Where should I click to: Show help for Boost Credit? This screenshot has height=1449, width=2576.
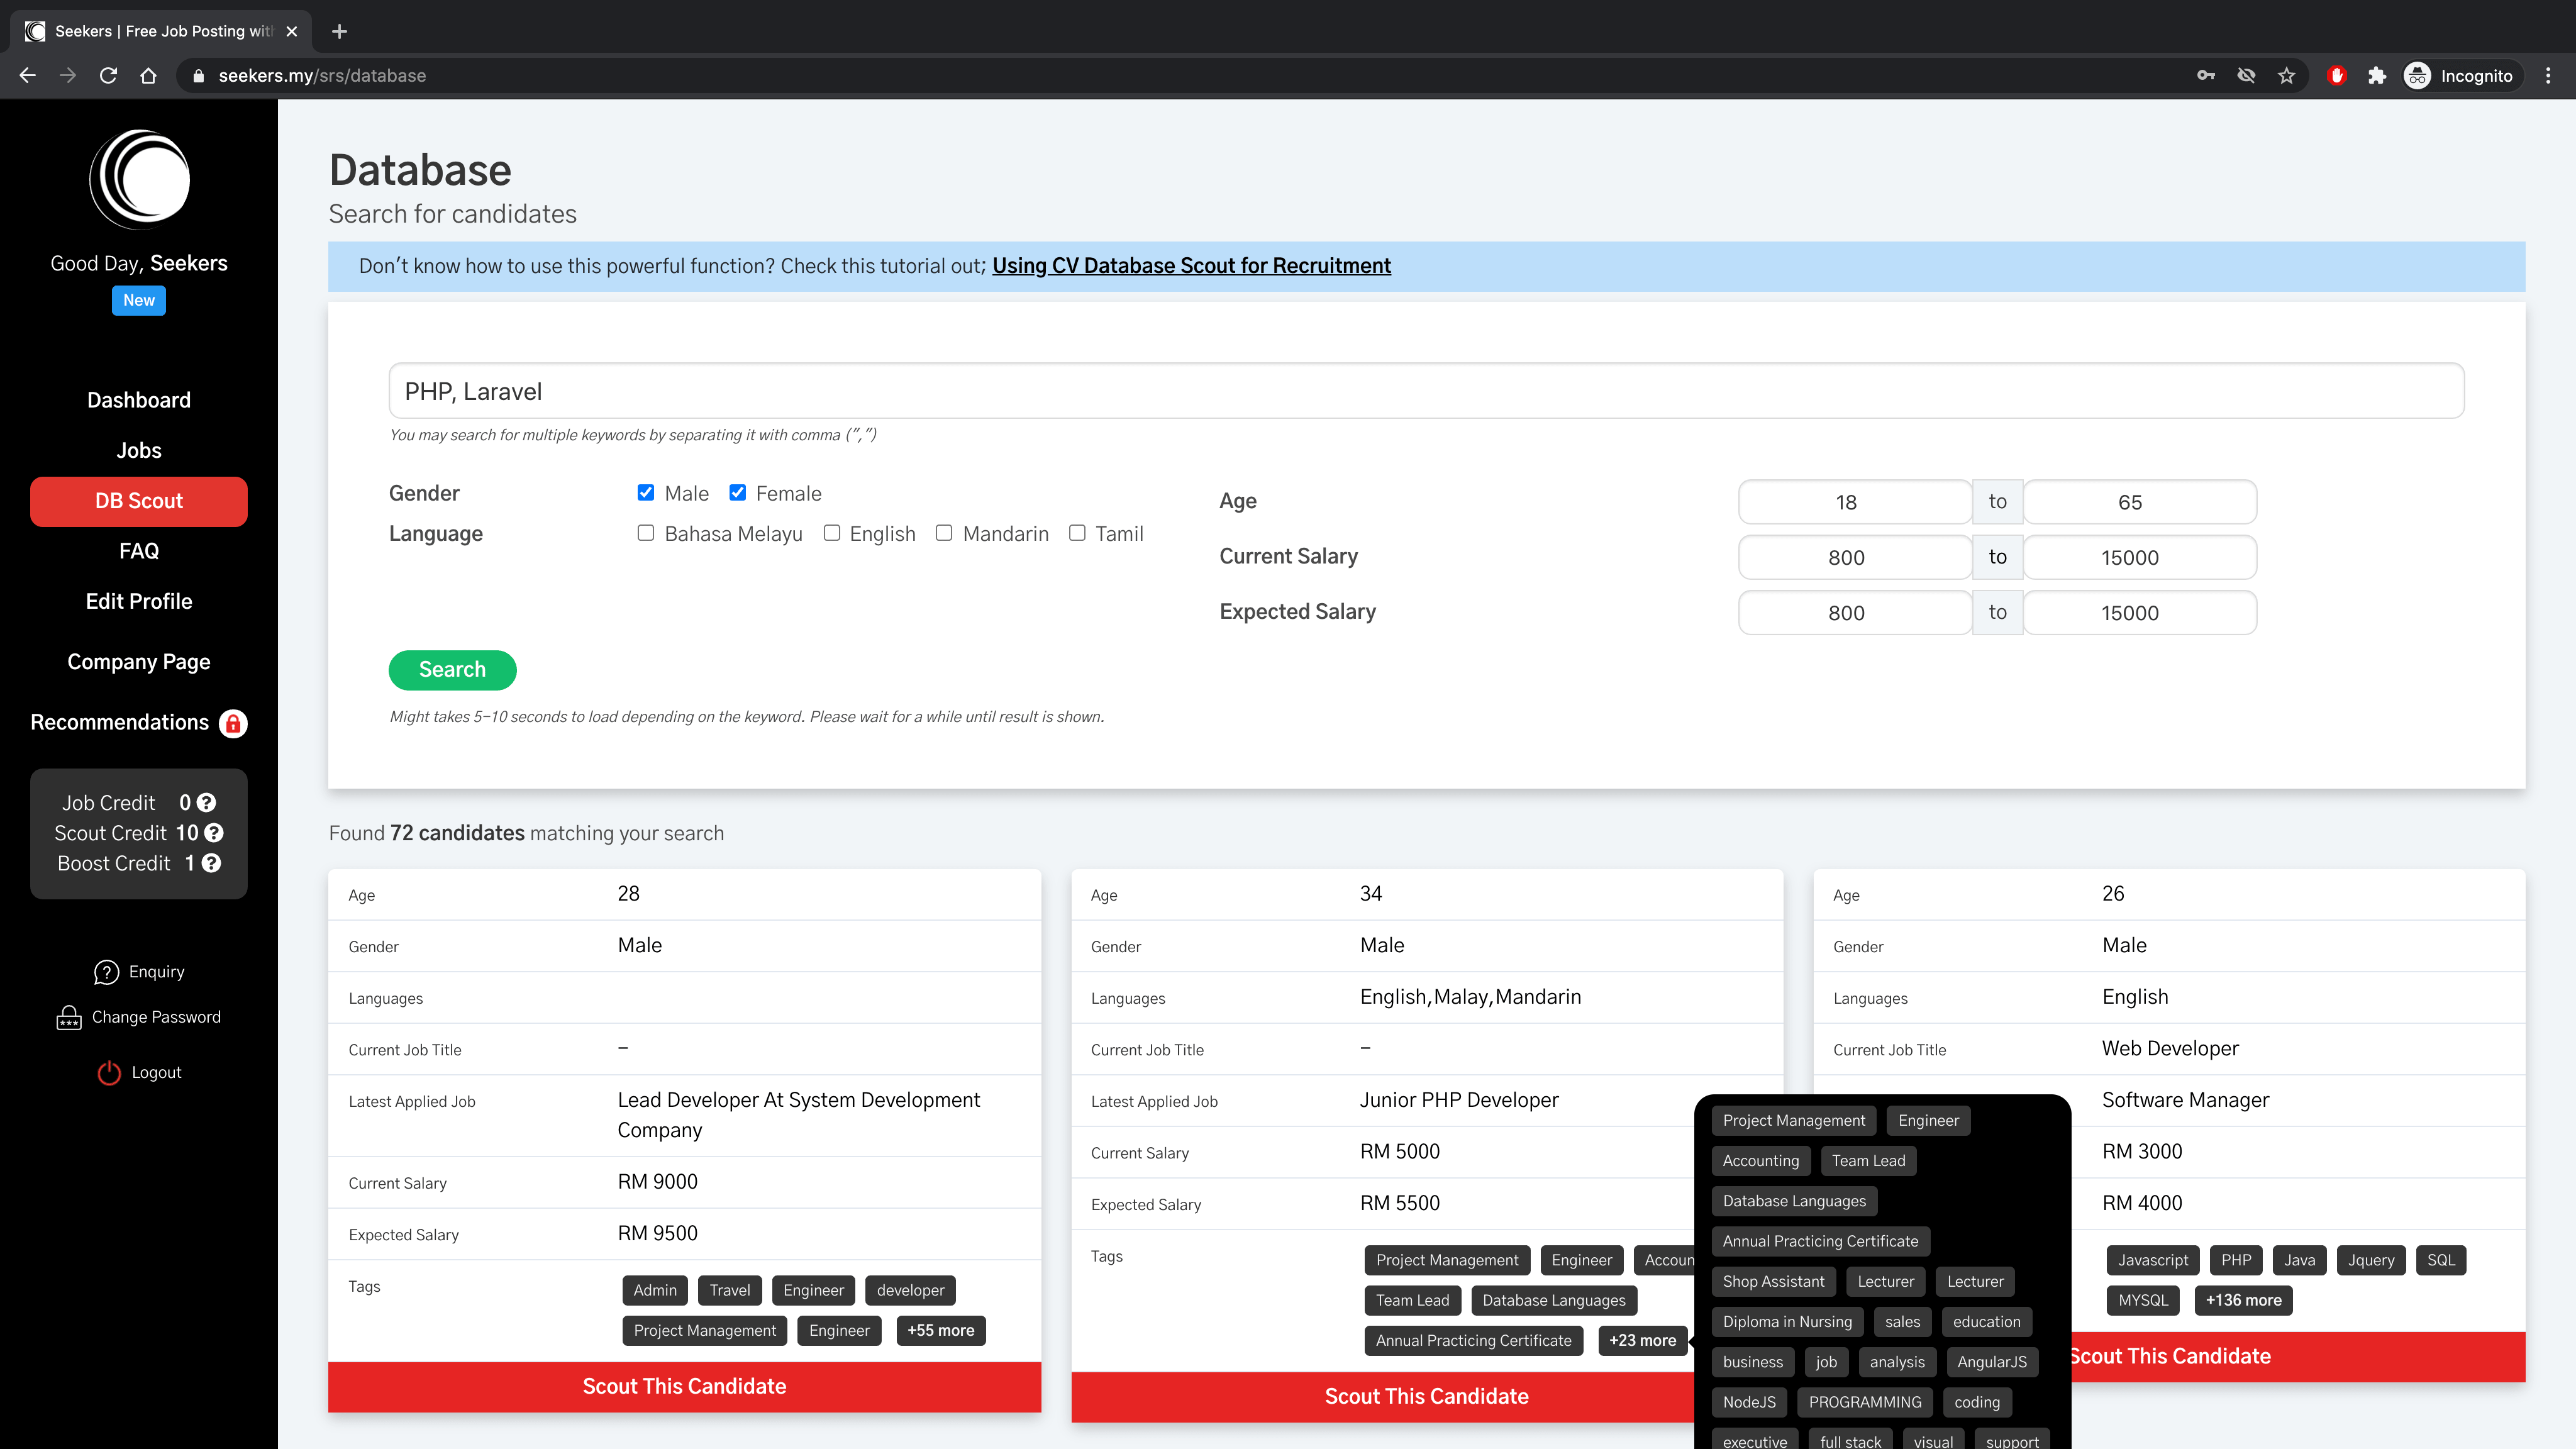click(x=211, y=863)
